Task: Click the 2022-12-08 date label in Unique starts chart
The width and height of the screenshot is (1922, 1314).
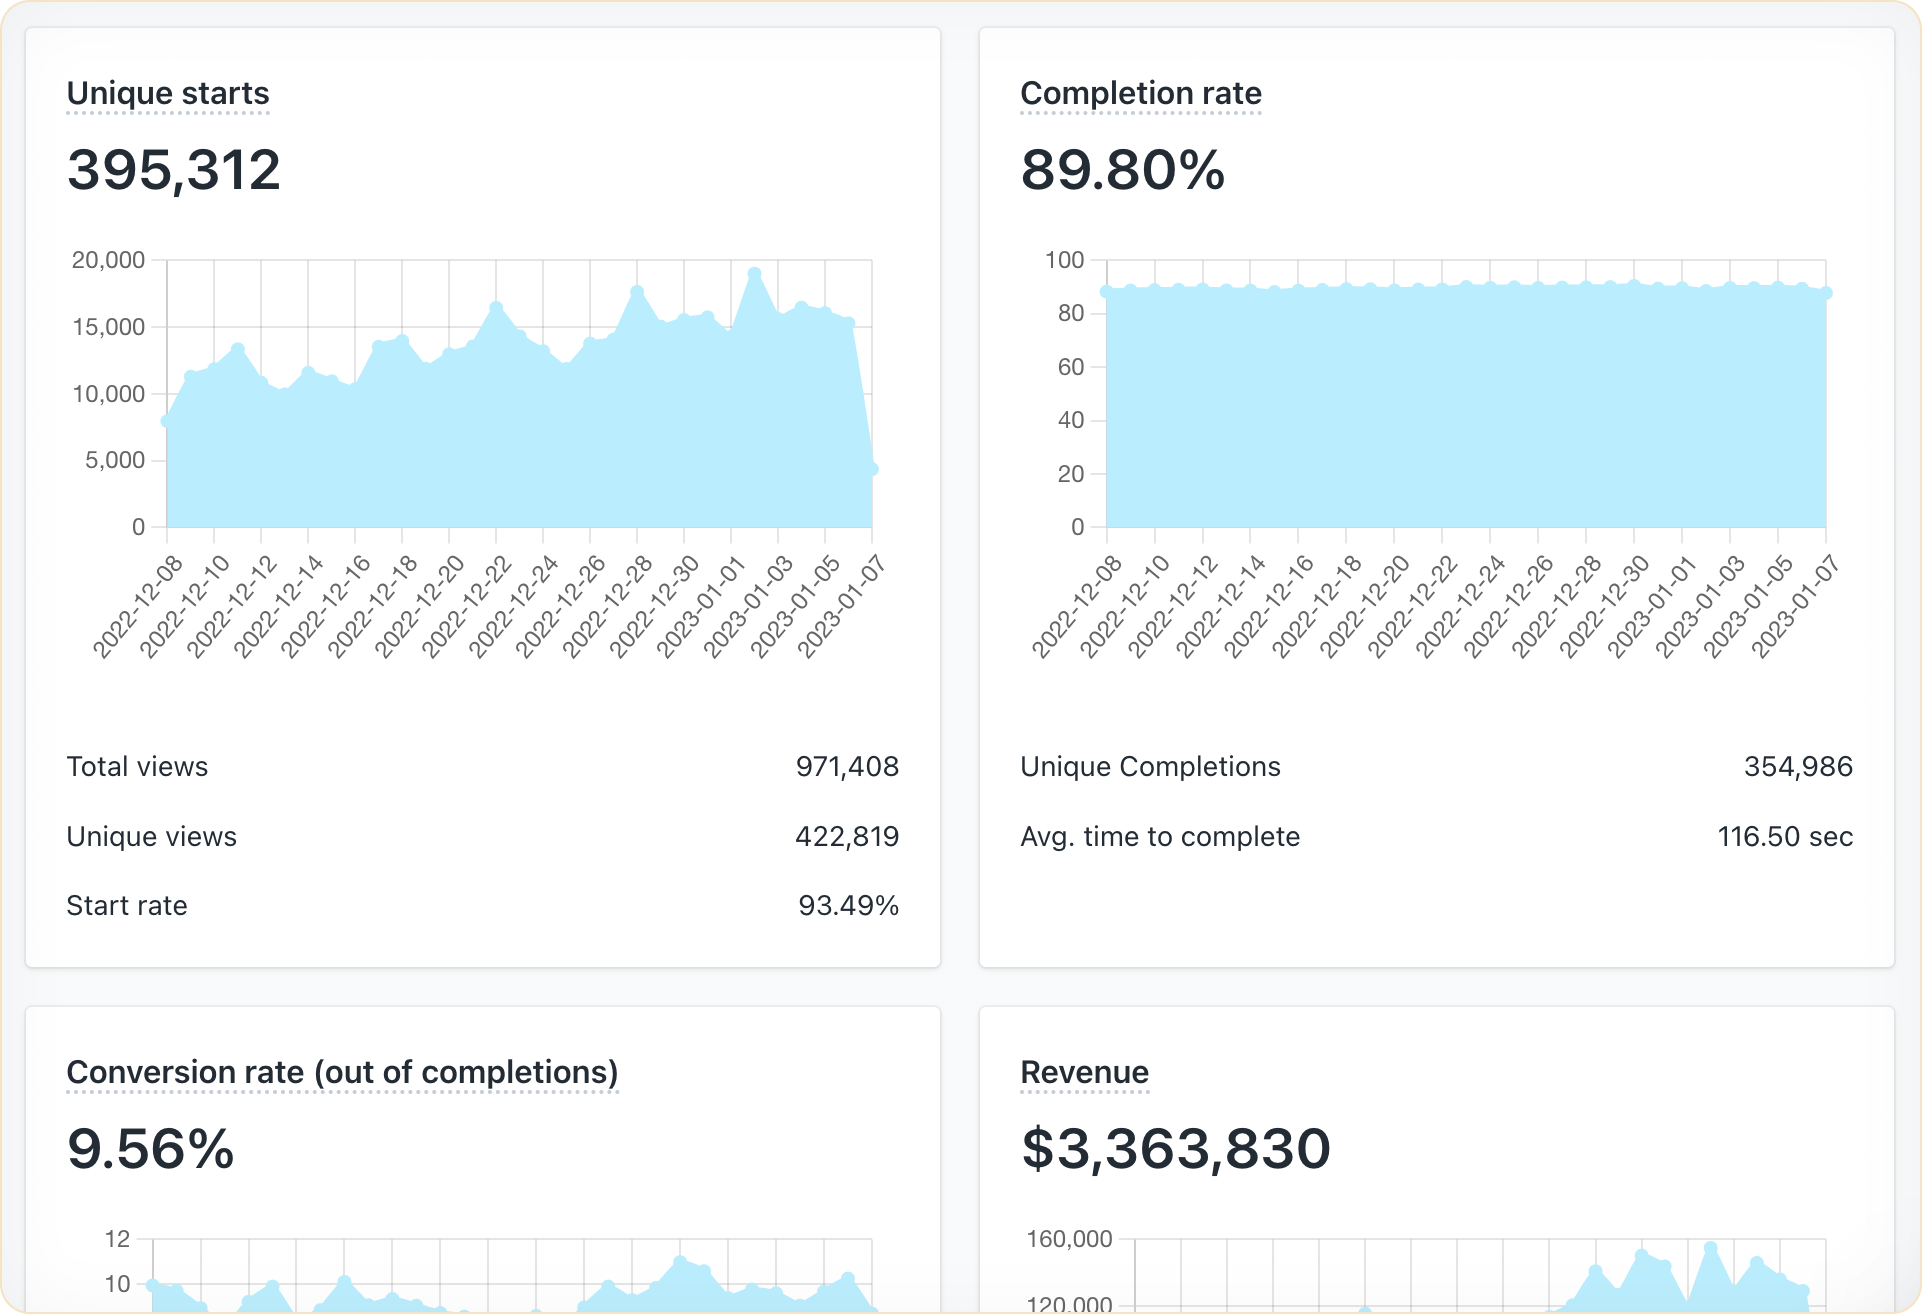Action: pyautogui.click(x=138, y=607)
